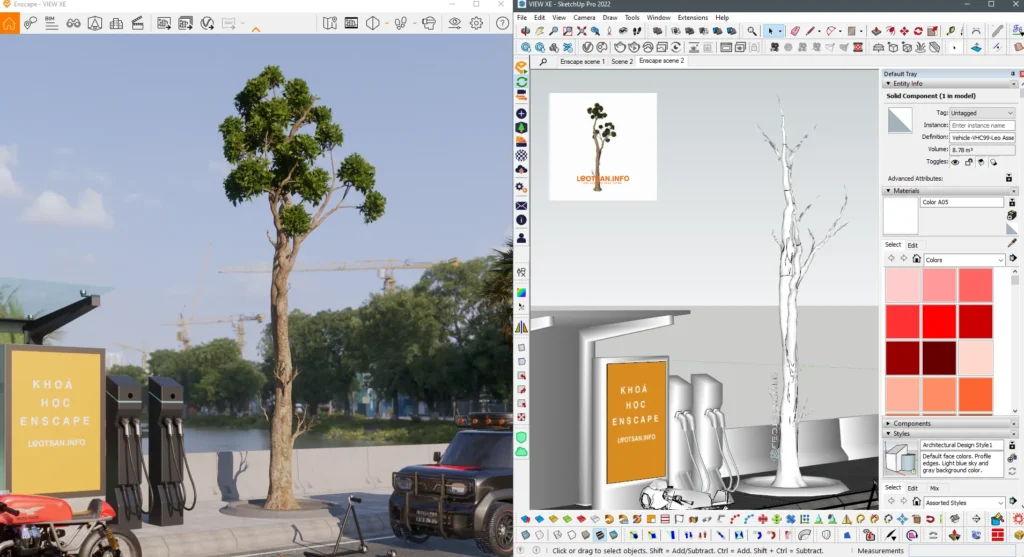Pick the bright red color swatch

(939, 321)
